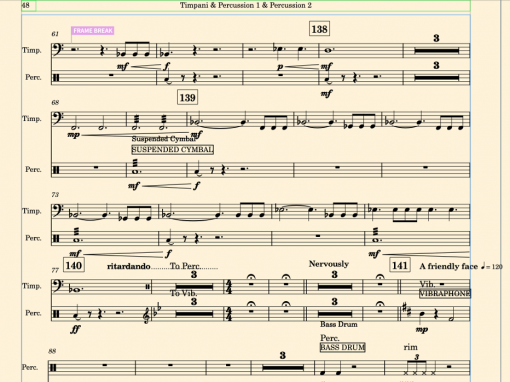Screen dimensions: 510x382
Task: Select the 4/4 time signature in Timp. staff
Action: [x=229, y=287]
